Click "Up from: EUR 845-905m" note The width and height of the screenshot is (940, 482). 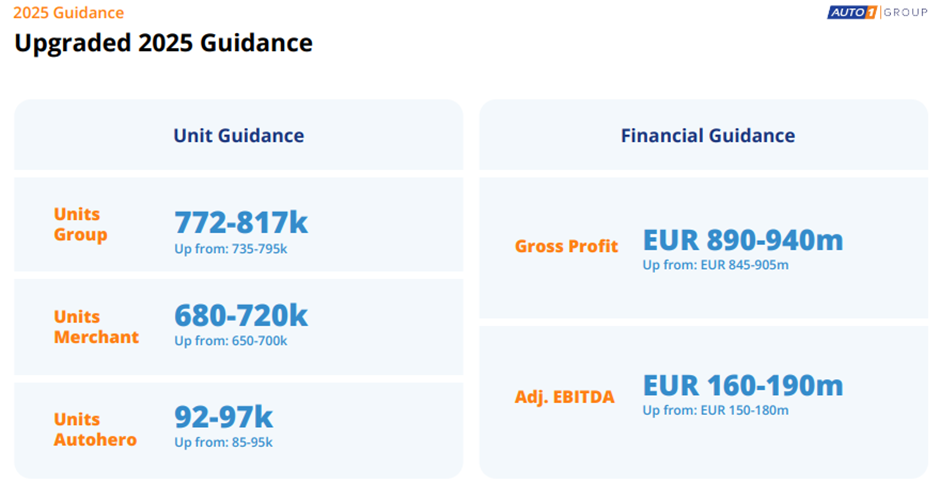[x=715, y=265]
